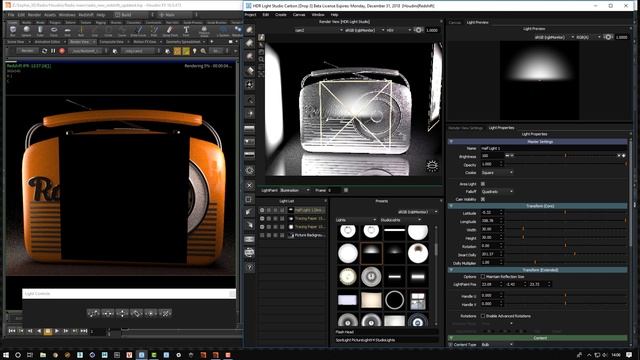Switch to the Render View Settings tab
Viewport: 640px width, 360px height.
click(465, 128)
